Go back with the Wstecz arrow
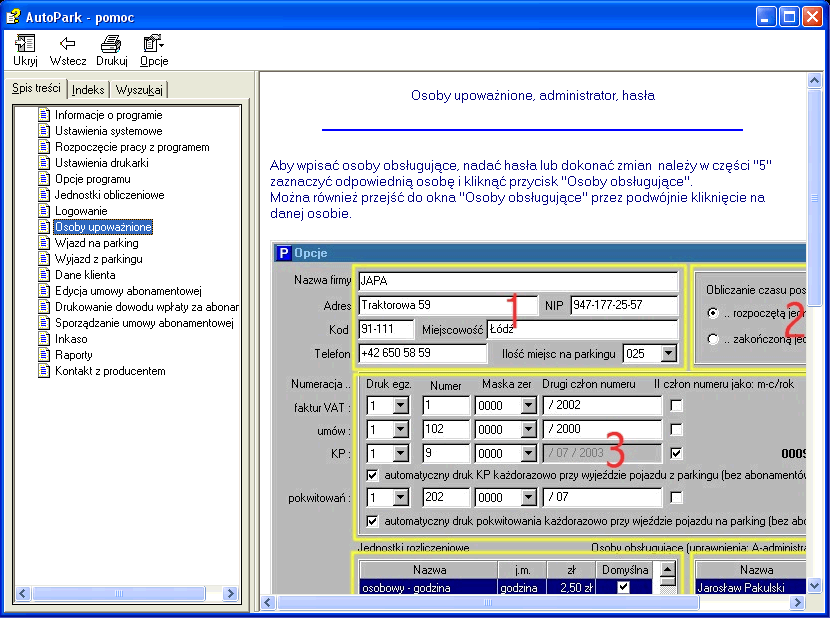This screenshot has width=830, height=618. pyautogui.click(x=67, y=43)
